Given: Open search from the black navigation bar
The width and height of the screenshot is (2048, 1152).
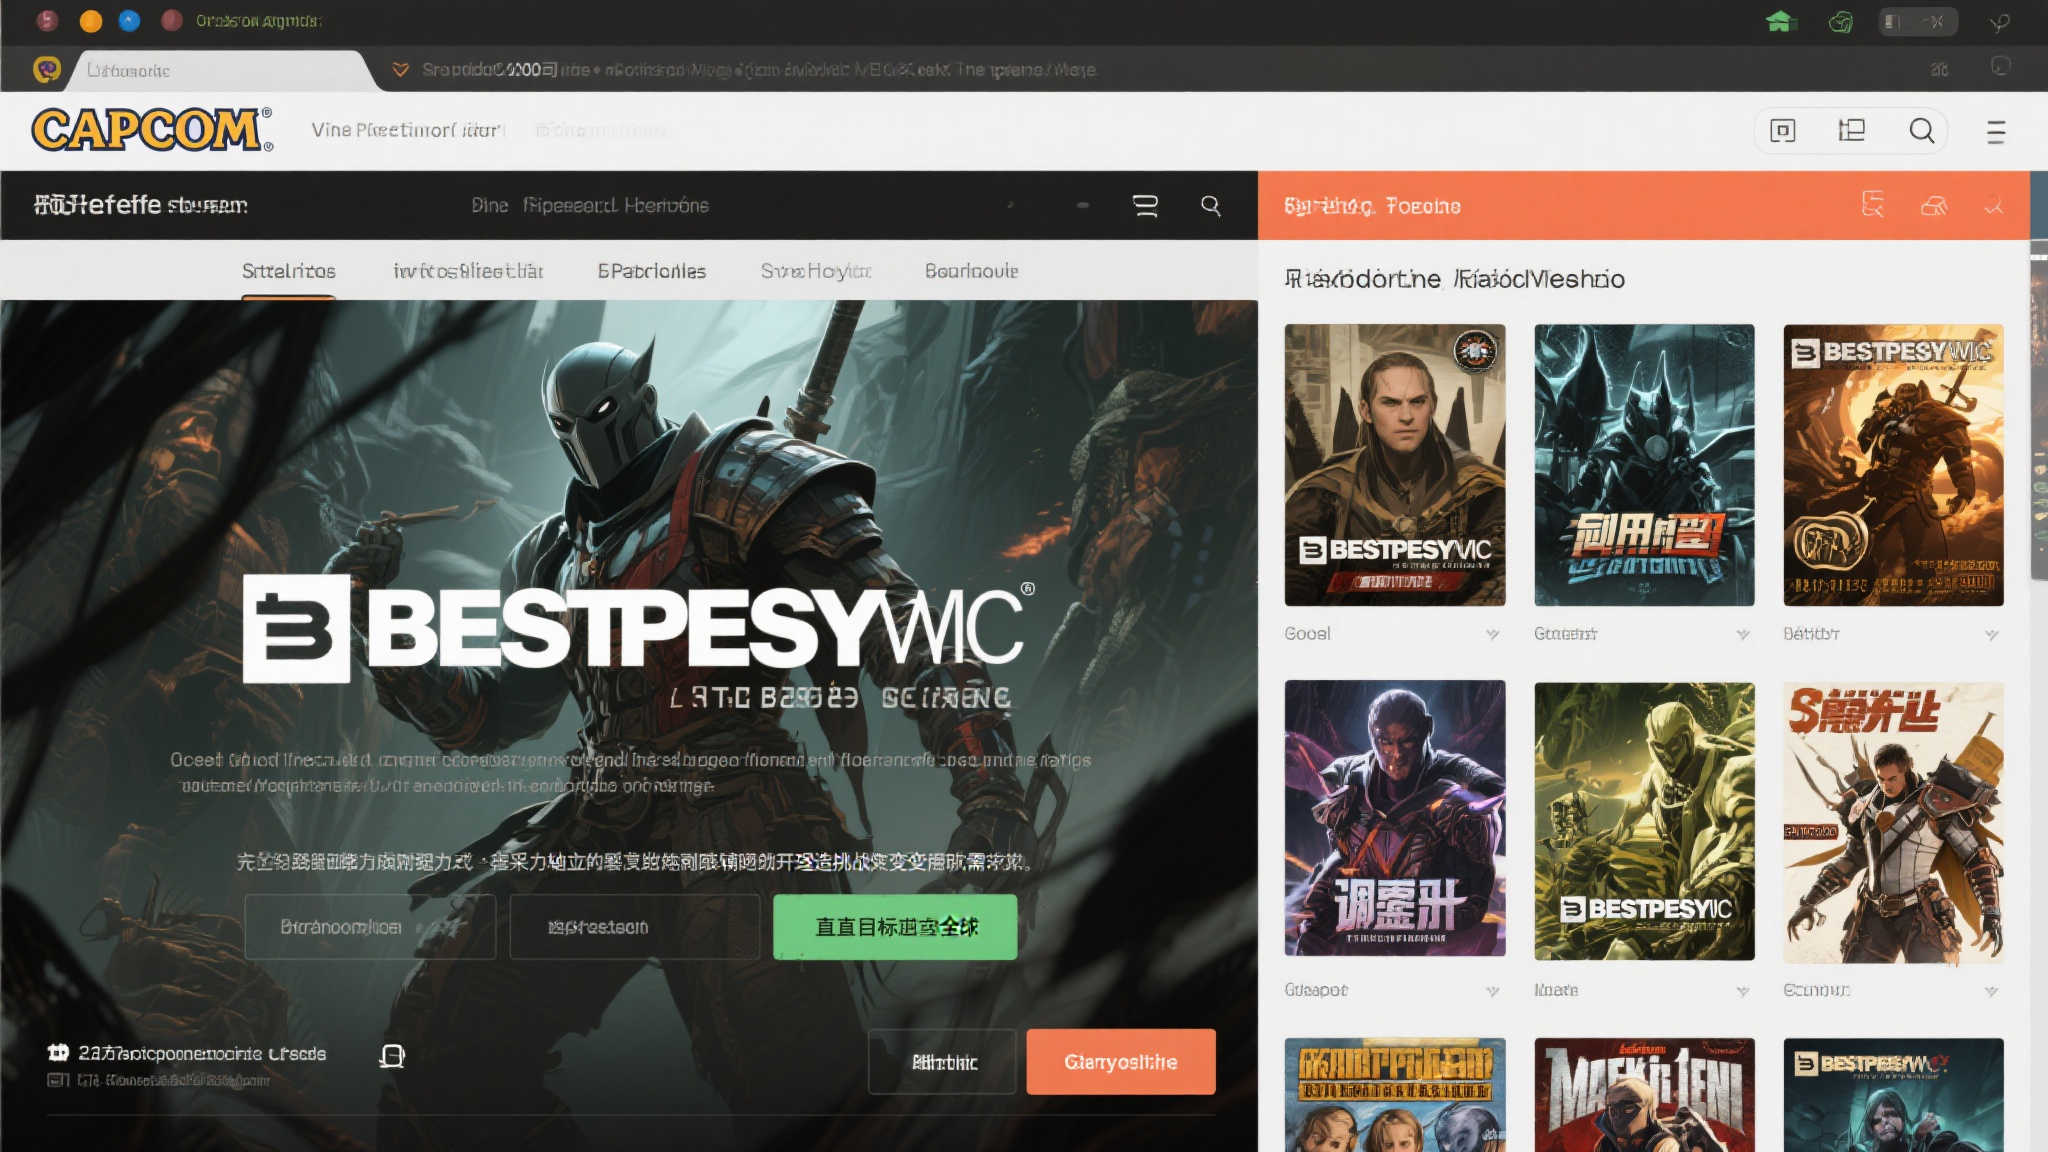Looking at the screenshot, I should pyautogui.click(x=1211, y=206).
